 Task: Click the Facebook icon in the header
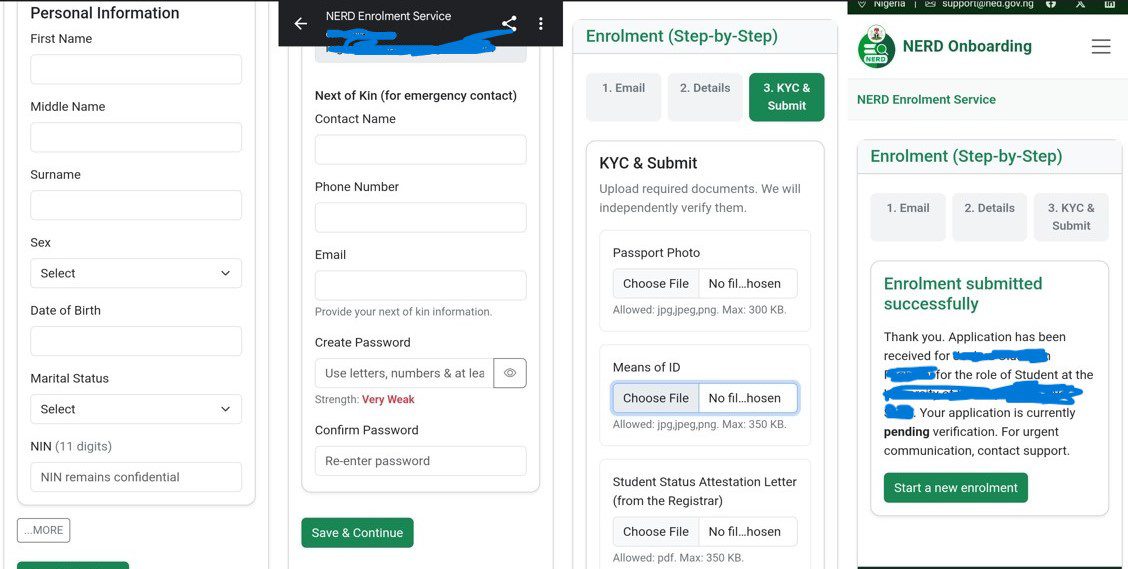coord(1051,4)
